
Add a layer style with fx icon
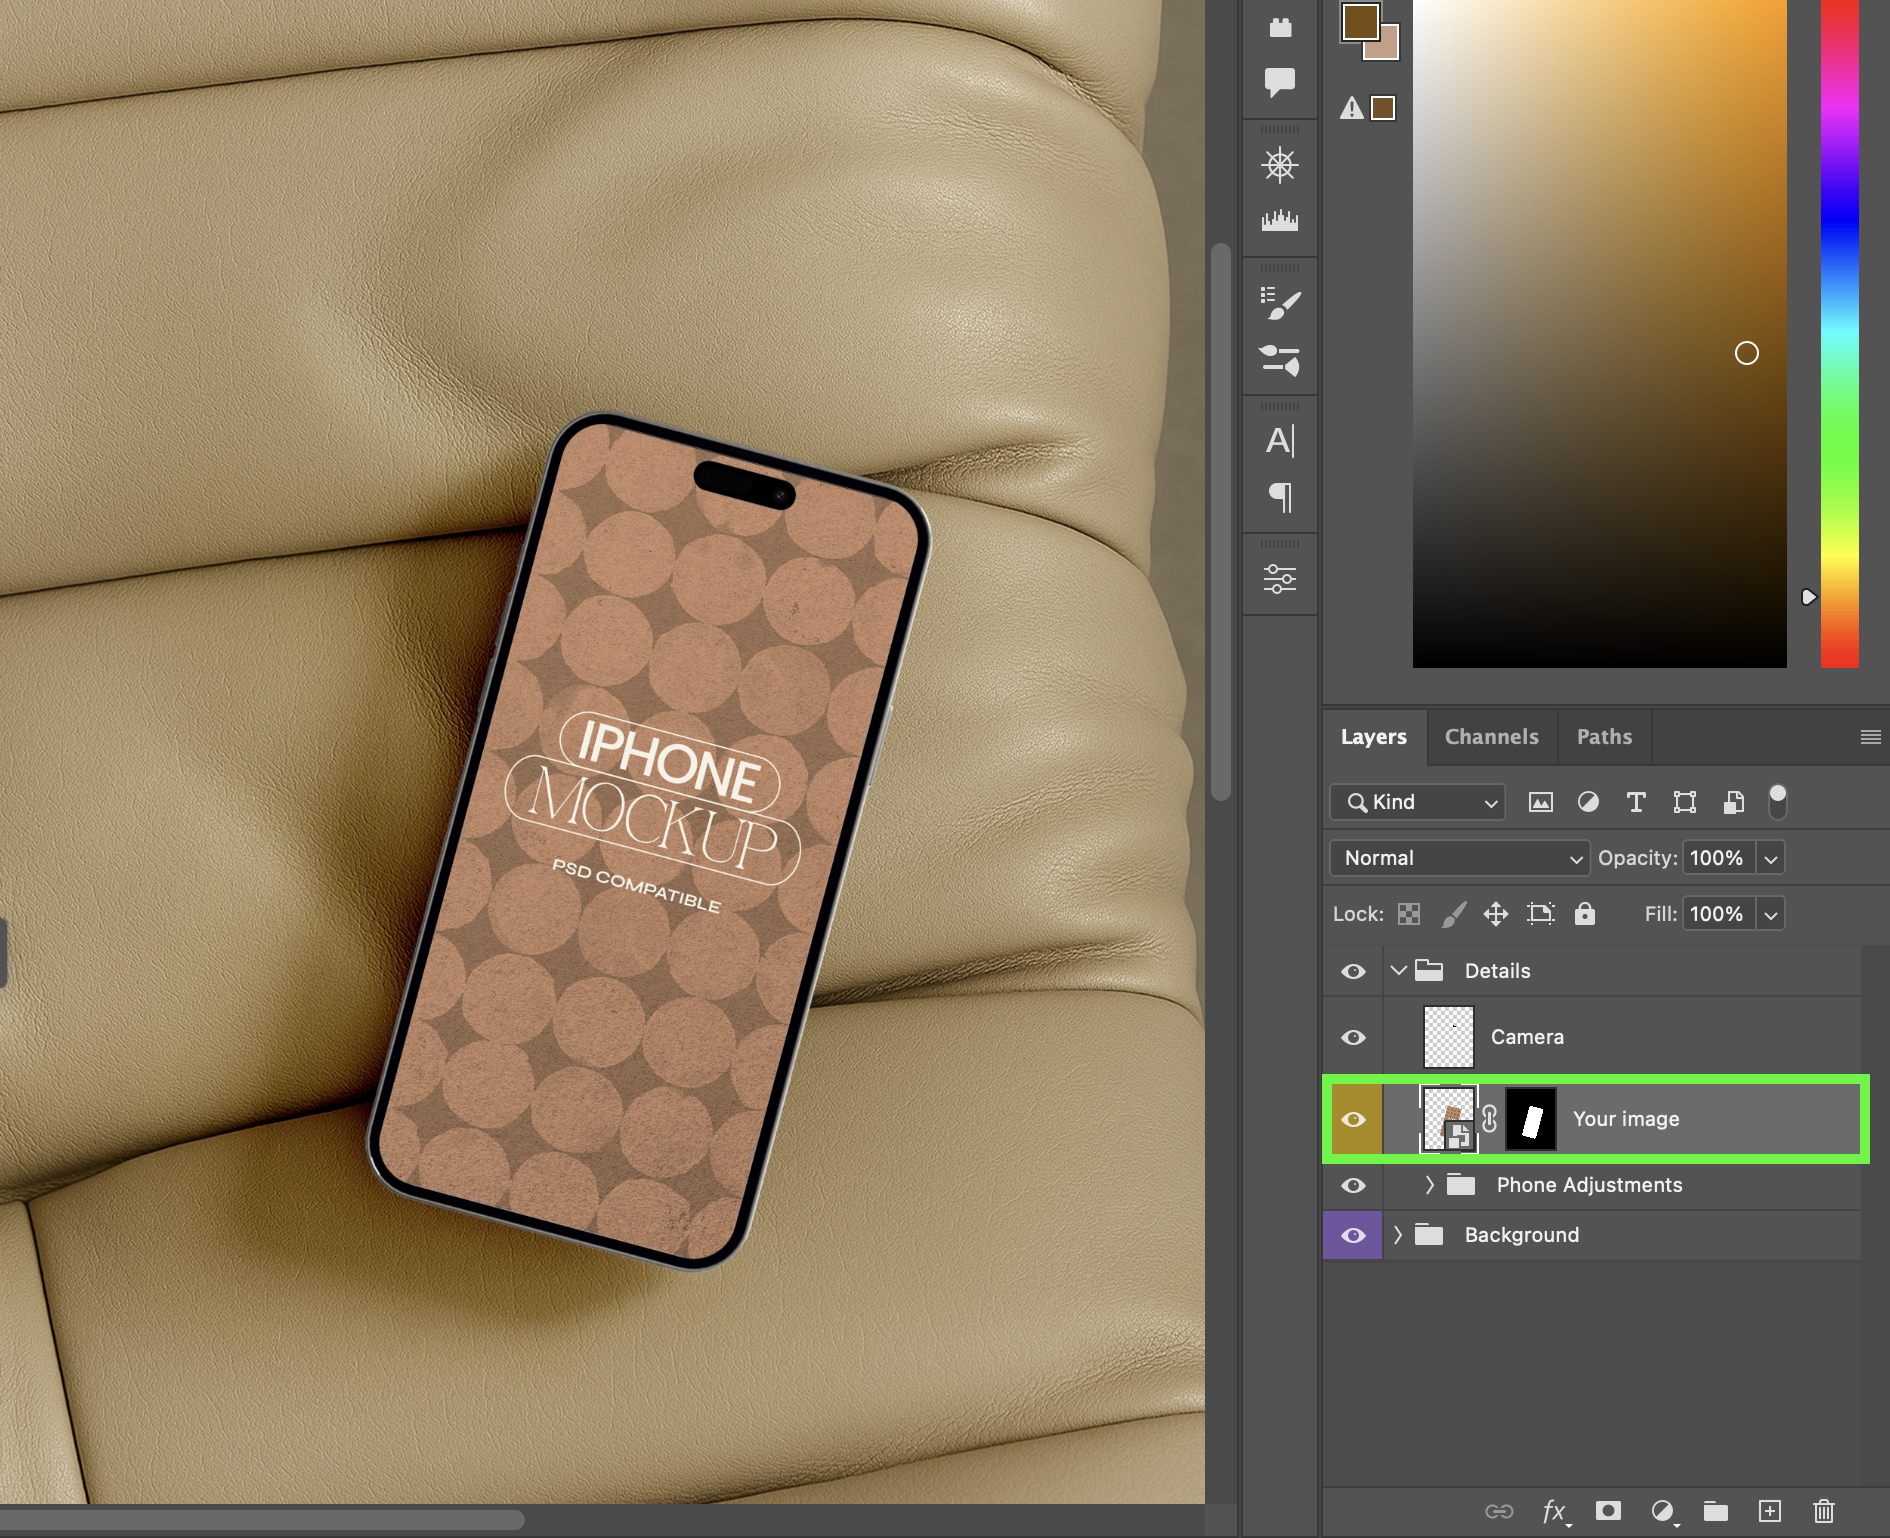[1555, 1511]
